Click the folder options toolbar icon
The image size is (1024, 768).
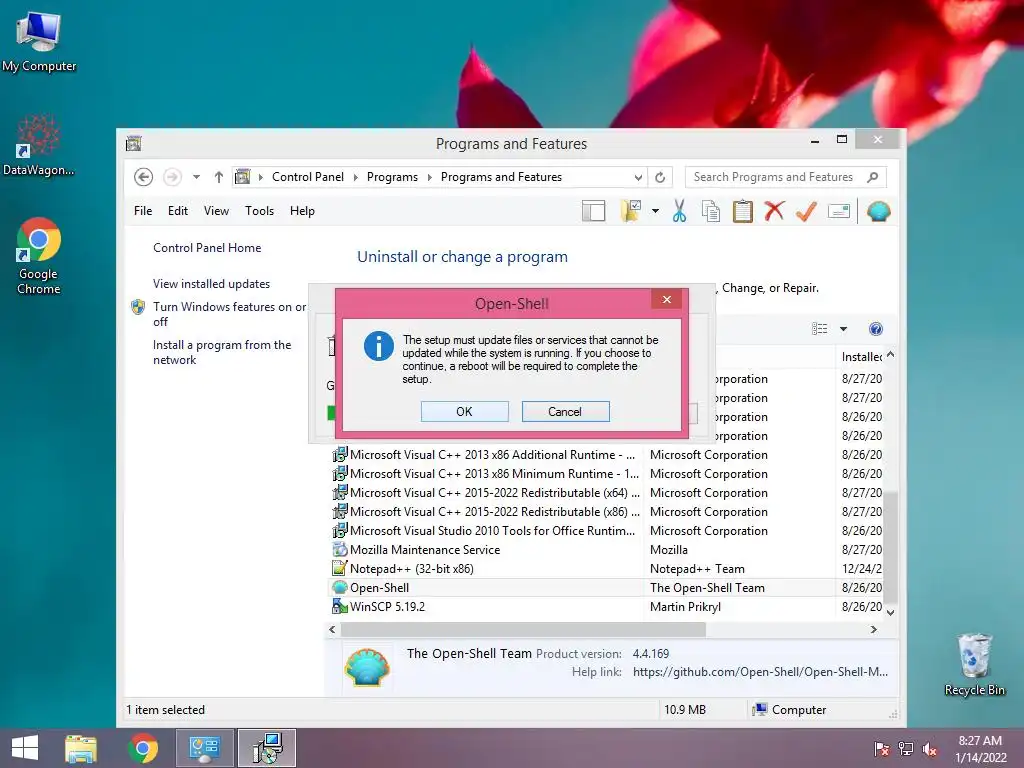click(631, 211)
